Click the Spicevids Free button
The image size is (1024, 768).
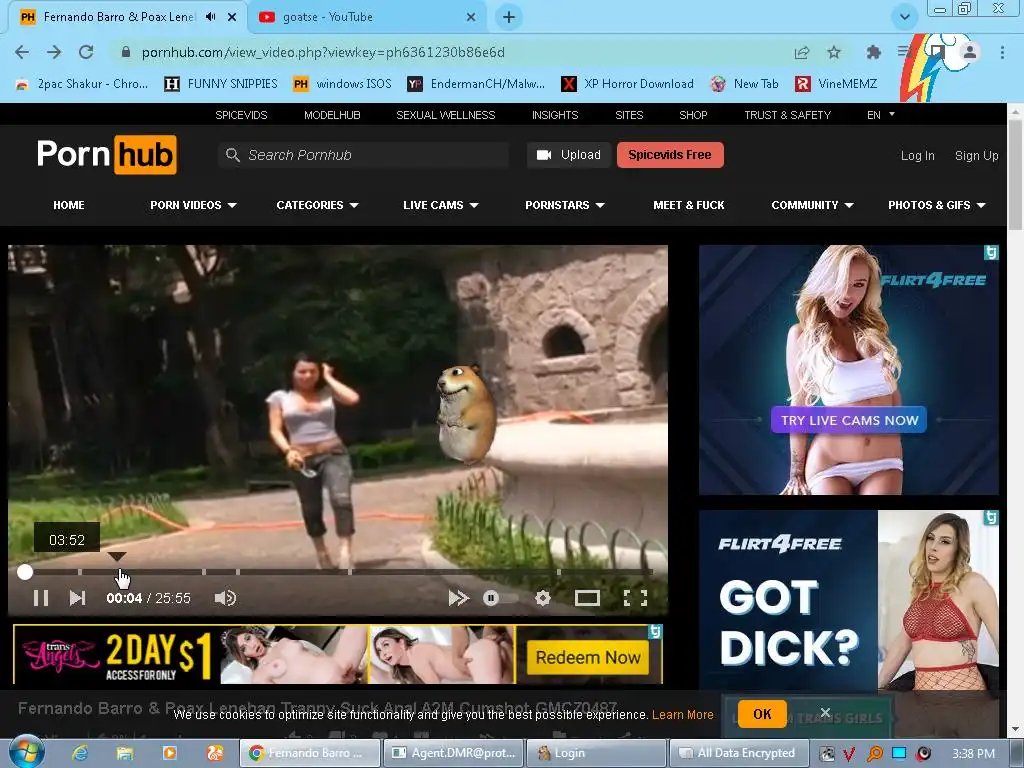tap(670, 155)
